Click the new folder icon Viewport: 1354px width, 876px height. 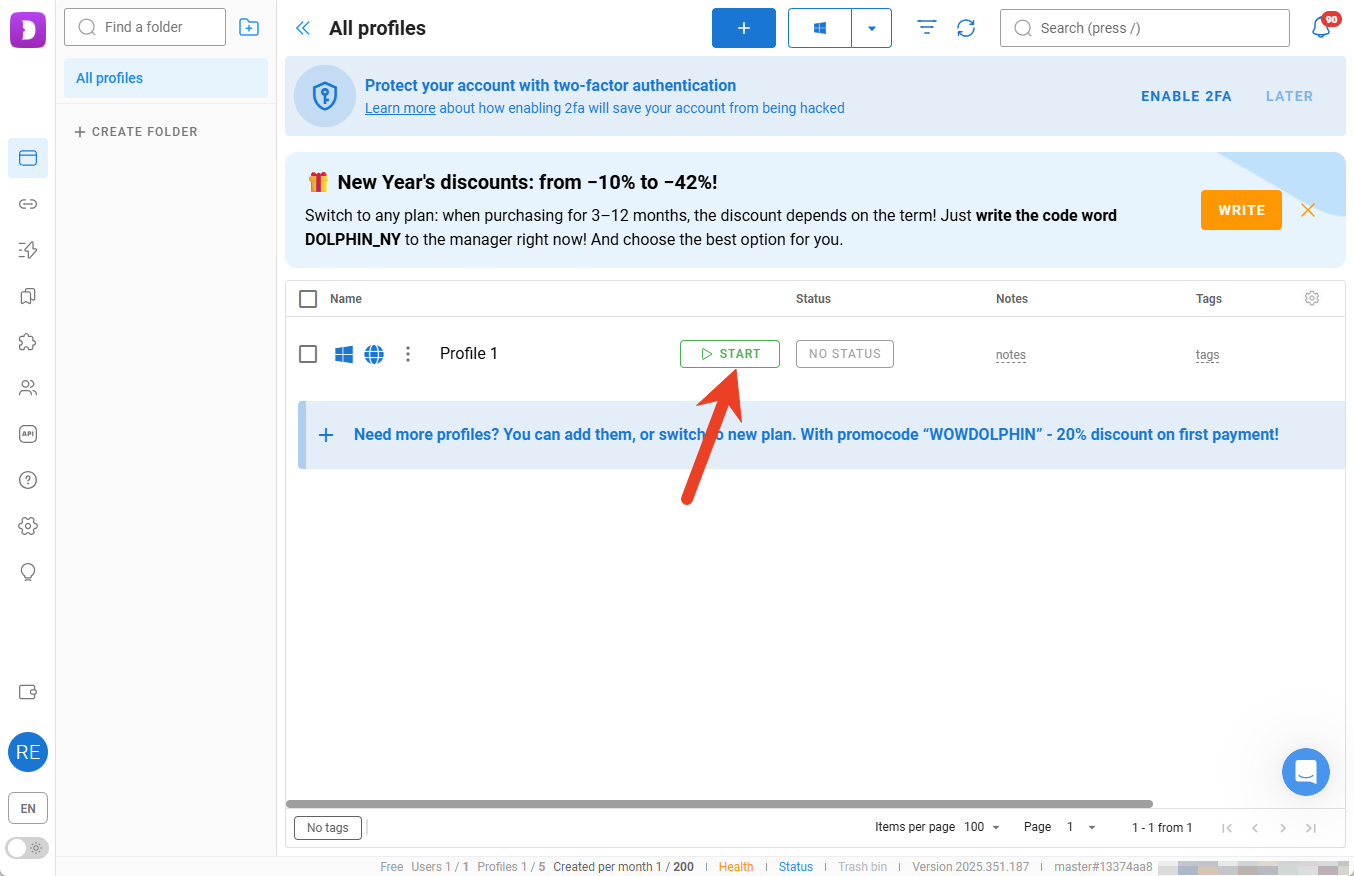(249, 28)
